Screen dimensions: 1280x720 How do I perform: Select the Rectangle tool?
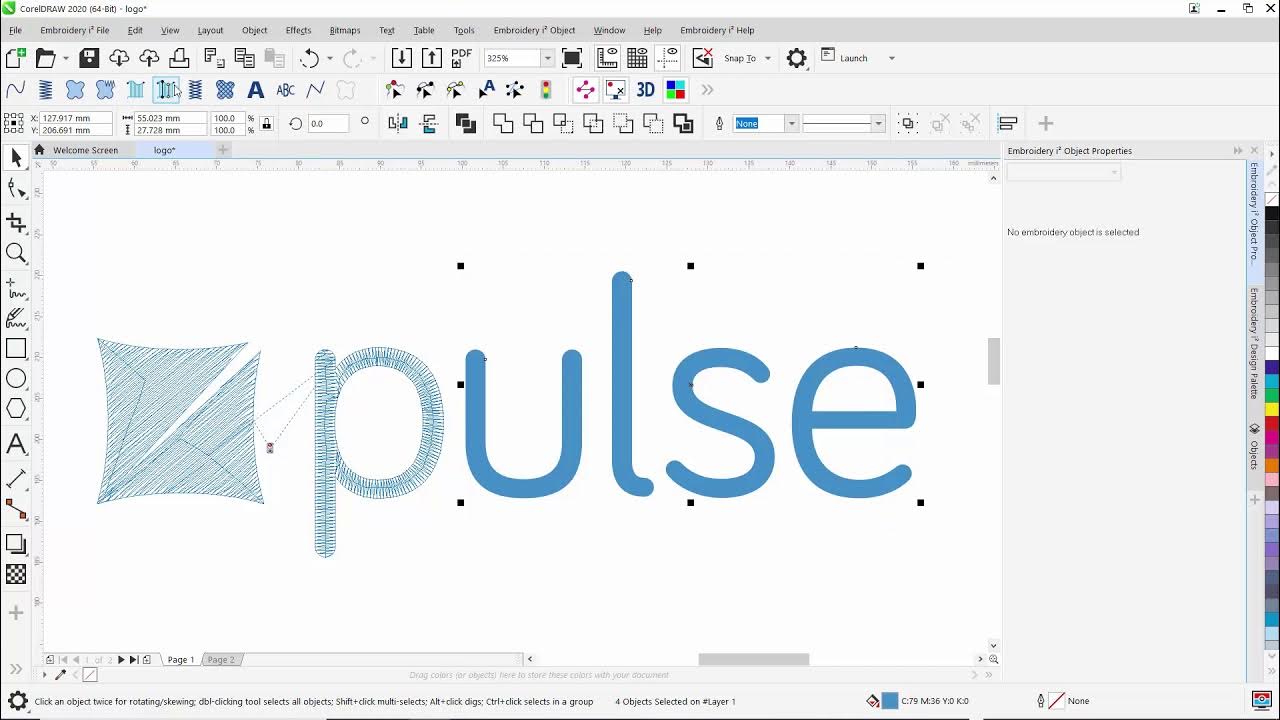(x=16, y=348)
